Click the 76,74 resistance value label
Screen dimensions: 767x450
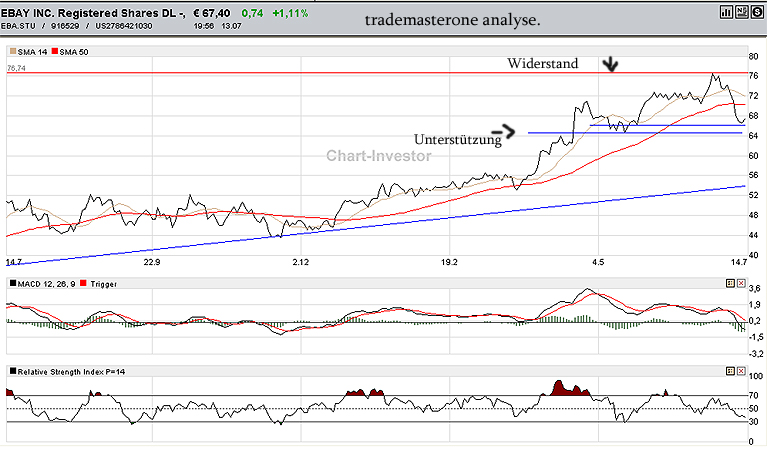(x=16, y=68)
